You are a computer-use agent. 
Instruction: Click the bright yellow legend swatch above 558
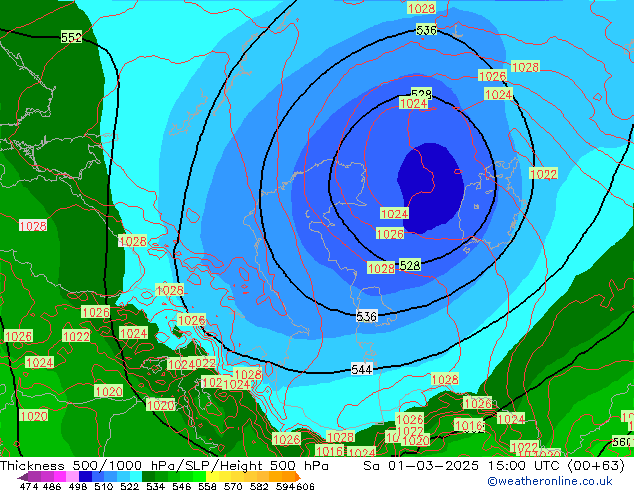[x=212, y=477]
